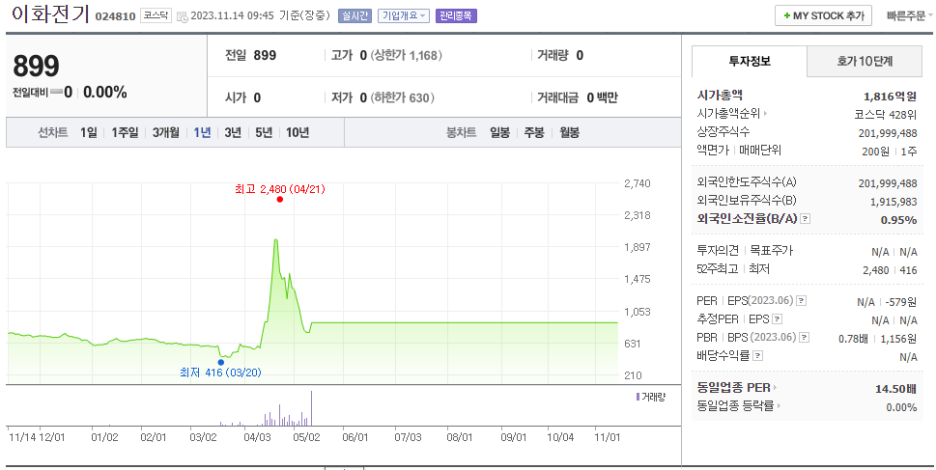Click the 거래대금 label
The height and width of the screenshot is (470, 936).
[558, 98]
